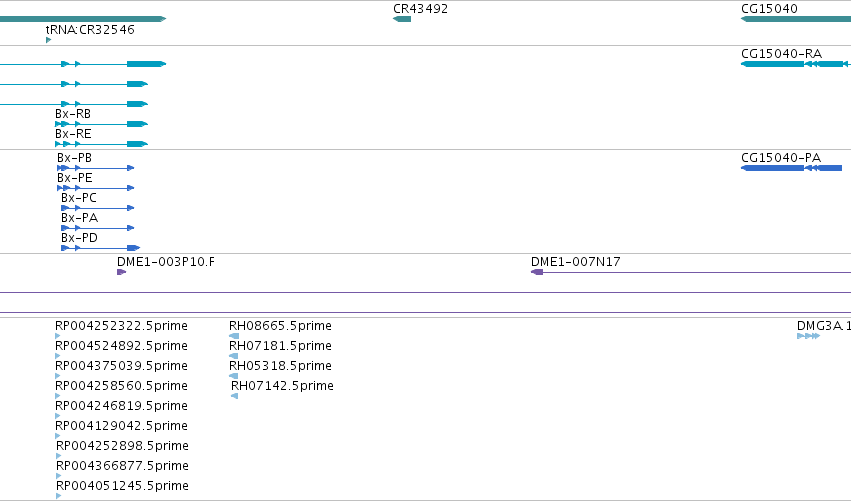Click RP004252322.5prime EST label
The height and width of the screenshot is (501, 851).
point(122,326)
